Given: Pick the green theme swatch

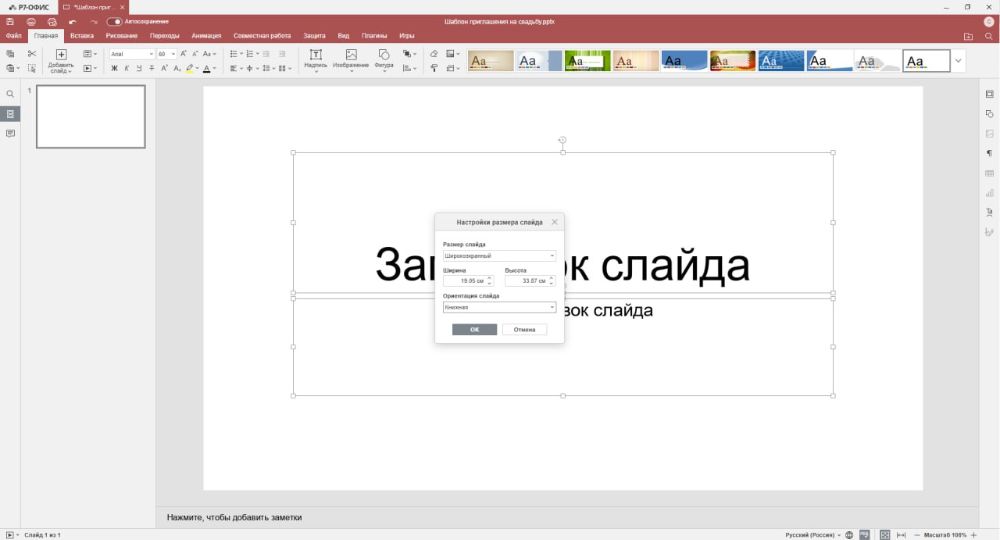Looking at the screenshot, I should pos(587,61).
